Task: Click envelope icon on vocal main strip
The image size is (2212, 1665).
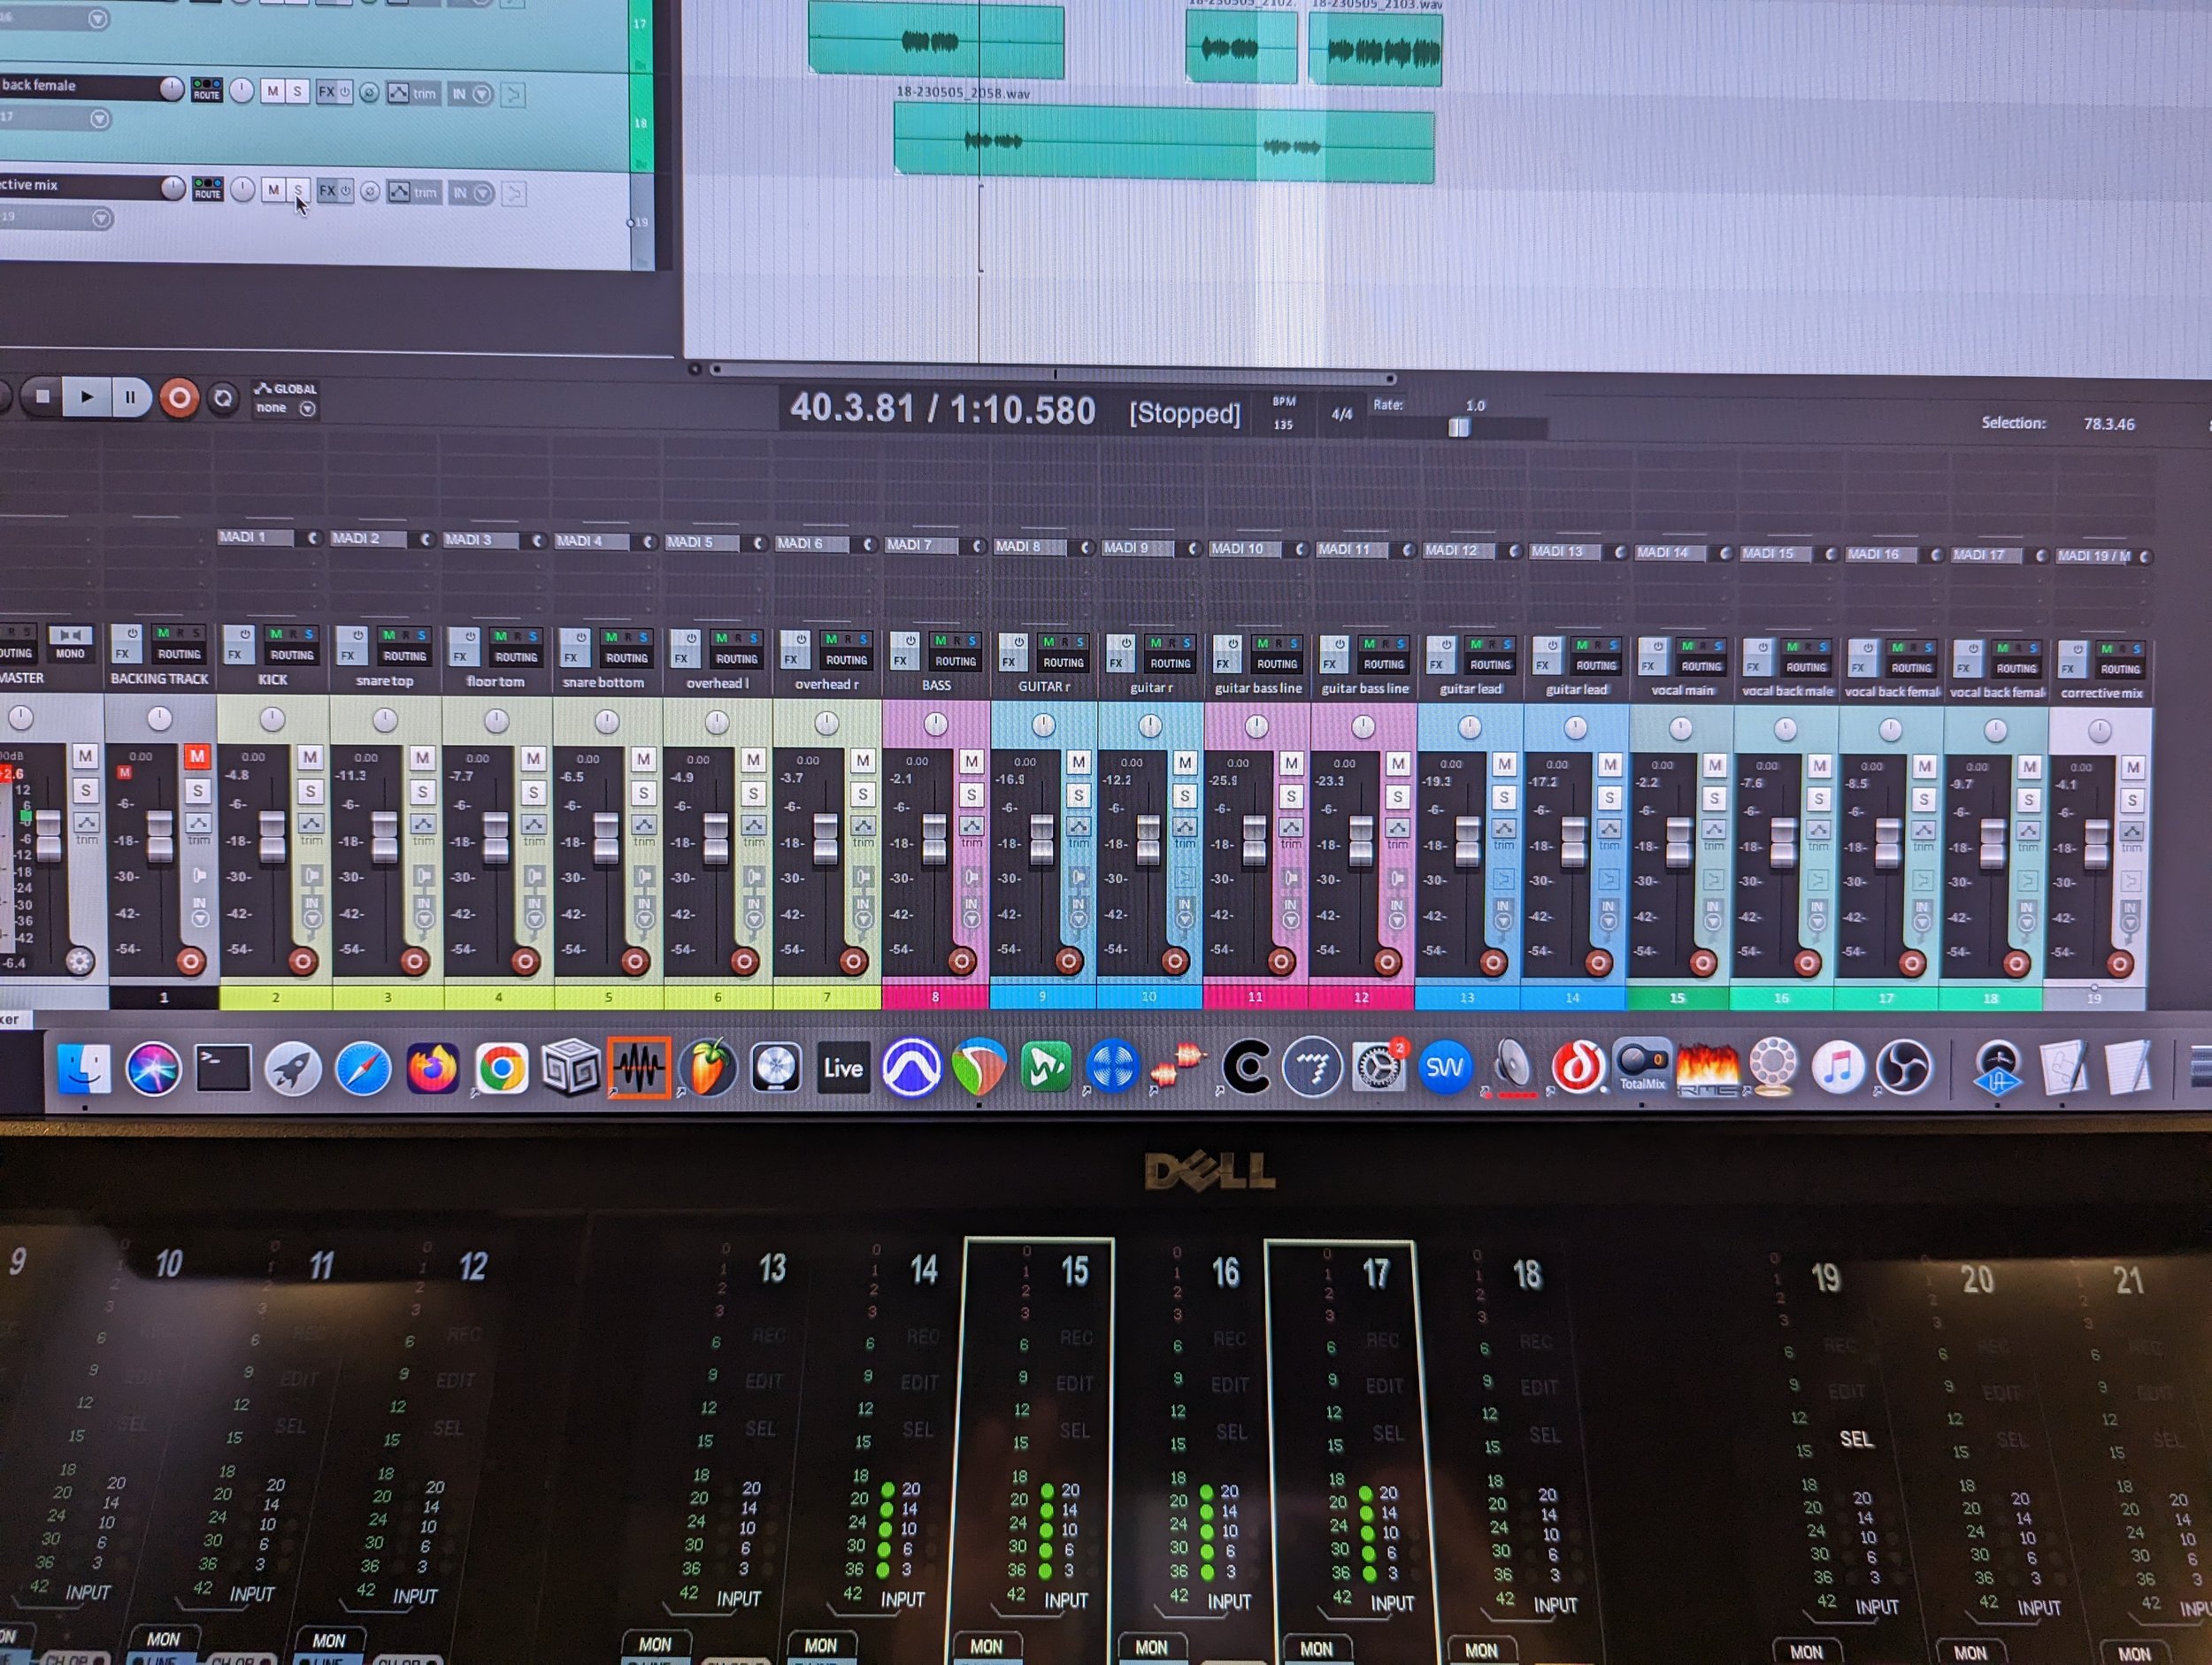Action: coord(1714,829)
